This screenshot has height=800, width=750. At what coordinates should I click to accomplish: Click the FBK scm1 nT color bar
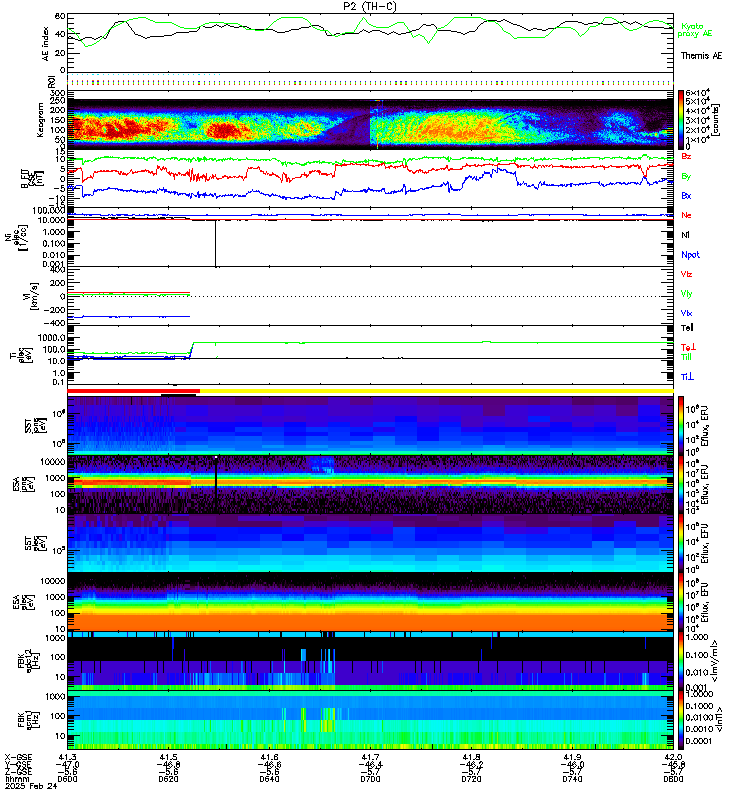(x=681, y=720)
